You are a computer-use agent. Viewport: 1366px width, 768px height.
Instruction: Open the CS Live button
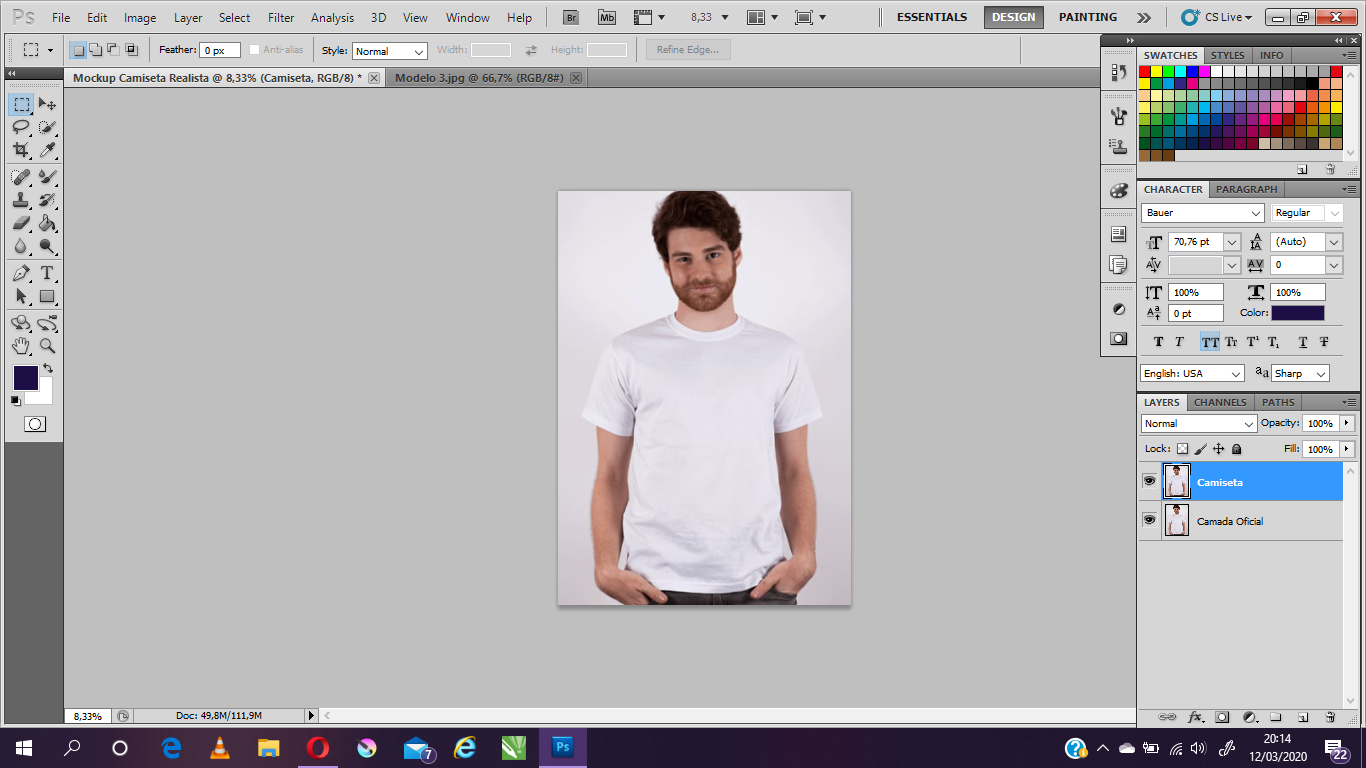[x=1217, y=17]
